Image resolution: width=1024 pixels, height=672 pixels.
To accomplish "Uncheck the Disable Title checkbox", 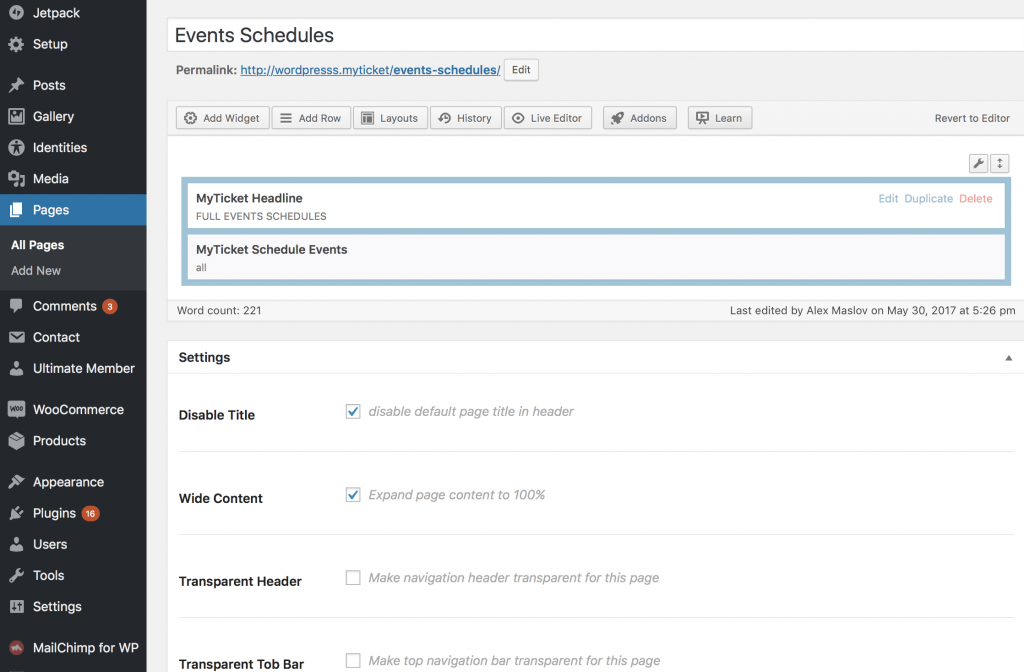I will [x=353, y=411].
